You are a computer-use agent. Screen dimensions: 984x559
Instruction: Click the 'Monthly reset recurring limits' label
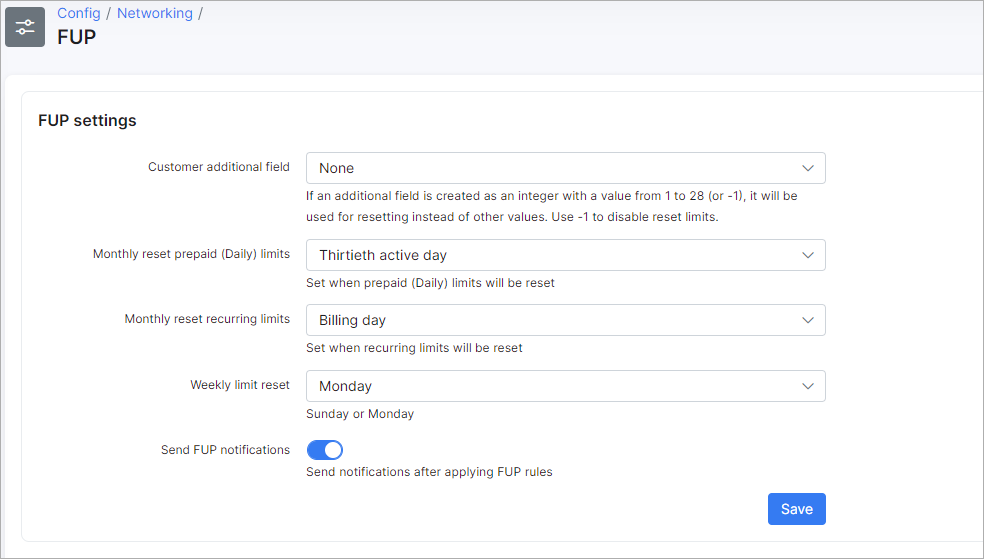(207, 319)
